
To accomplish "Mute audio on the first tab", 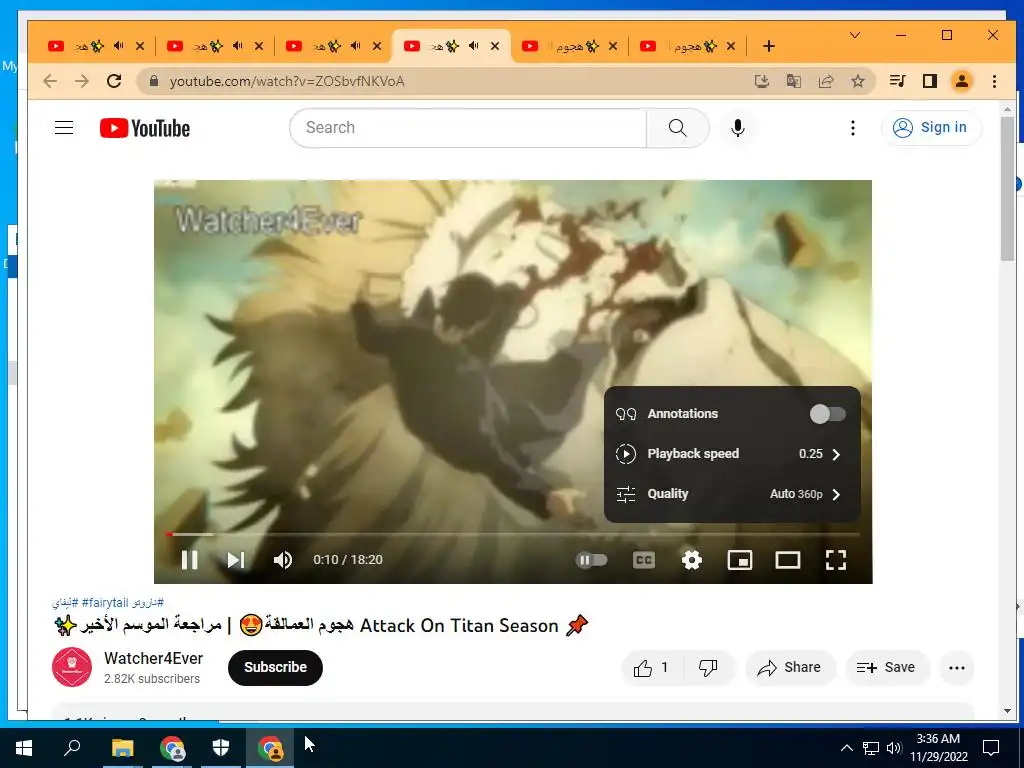I will [118, 46].
